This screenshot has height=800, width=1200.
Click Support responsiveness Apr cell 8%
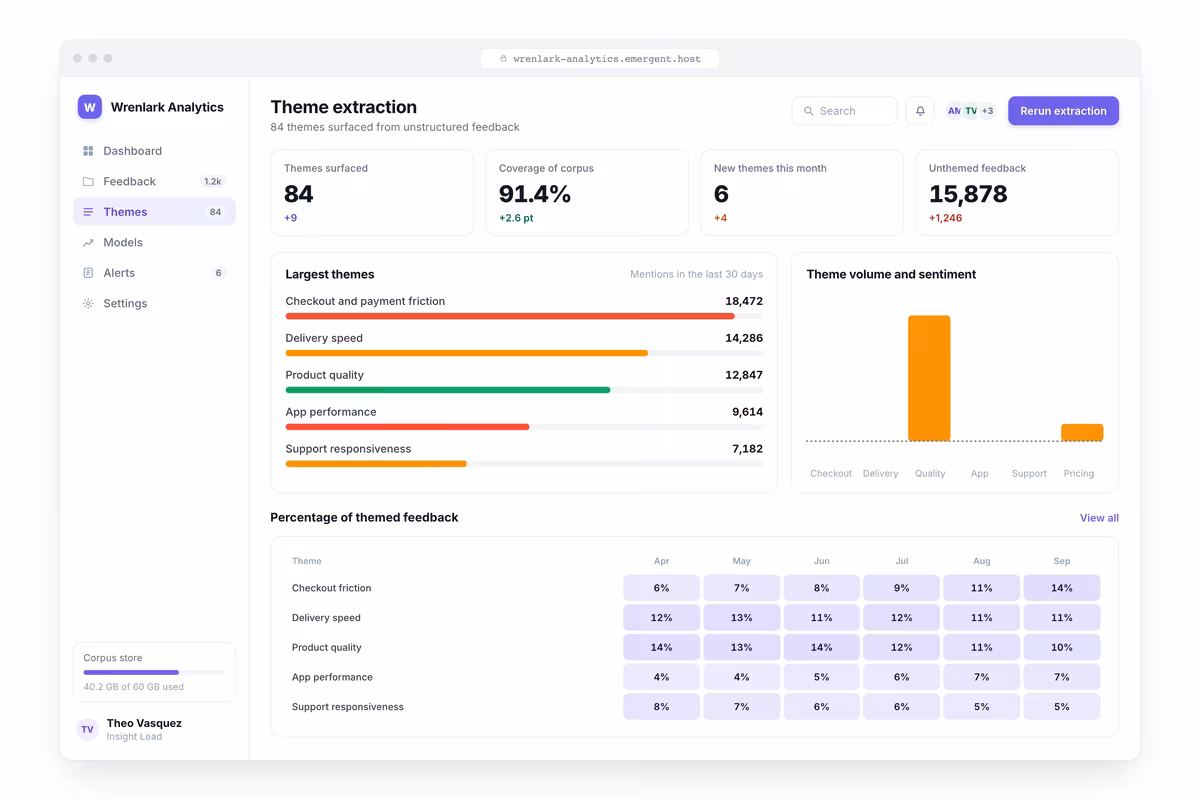click(662, 707)
